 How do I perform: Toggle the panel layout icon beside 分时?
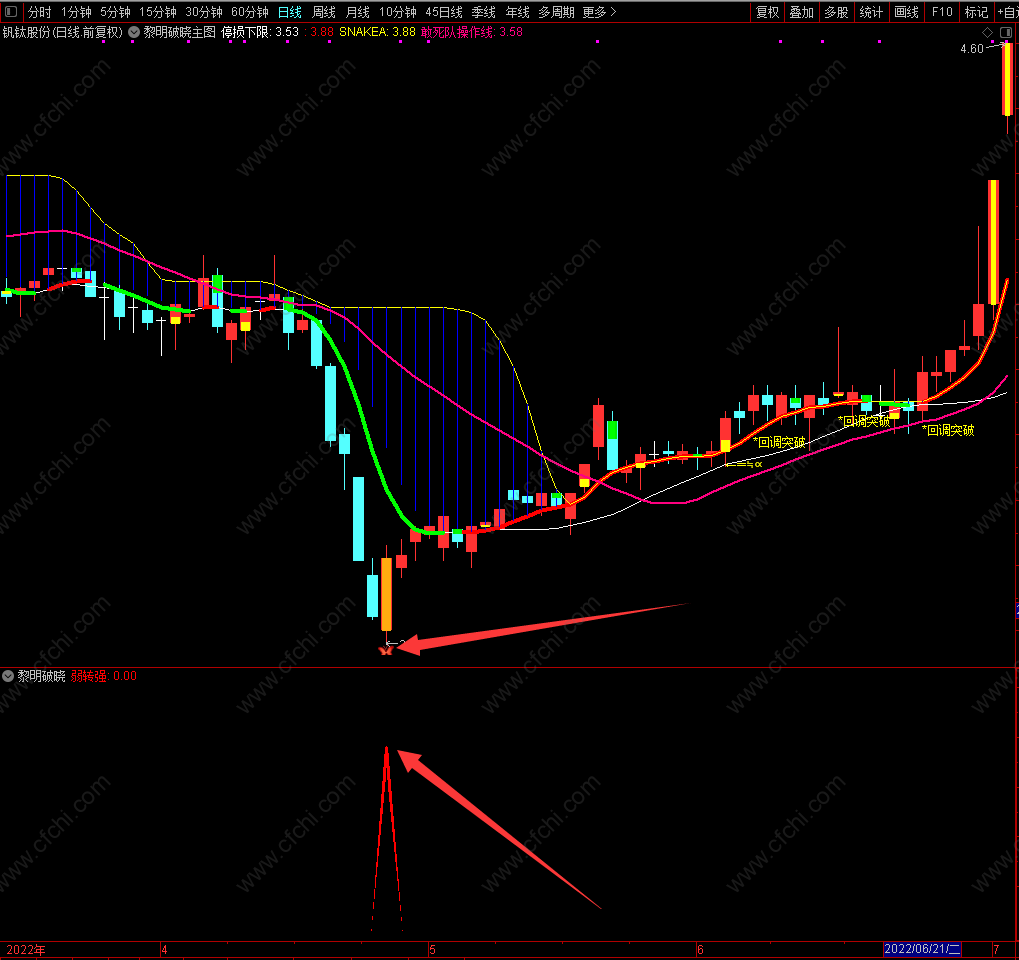(x=11, y=11)
